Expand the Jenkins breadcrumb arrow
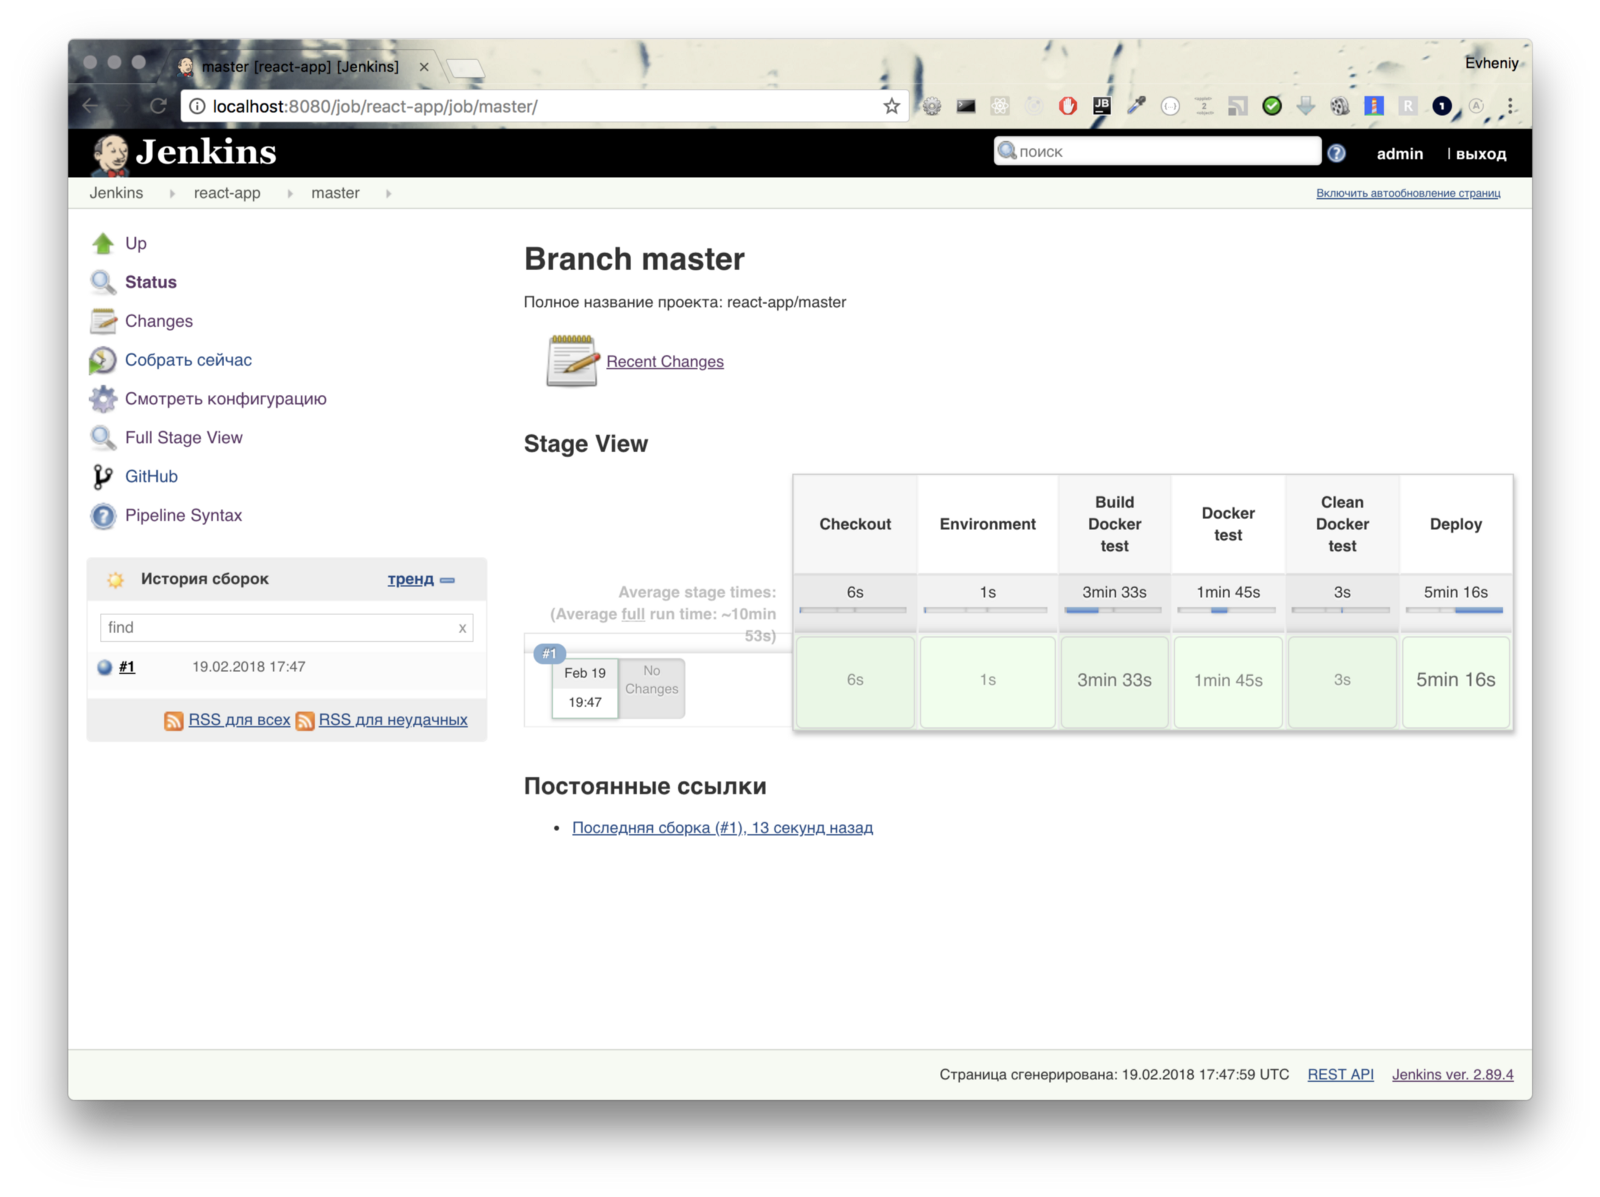Image resolution: width=1600 pixels, height=1197 pixels. click(x=172, y=194)
